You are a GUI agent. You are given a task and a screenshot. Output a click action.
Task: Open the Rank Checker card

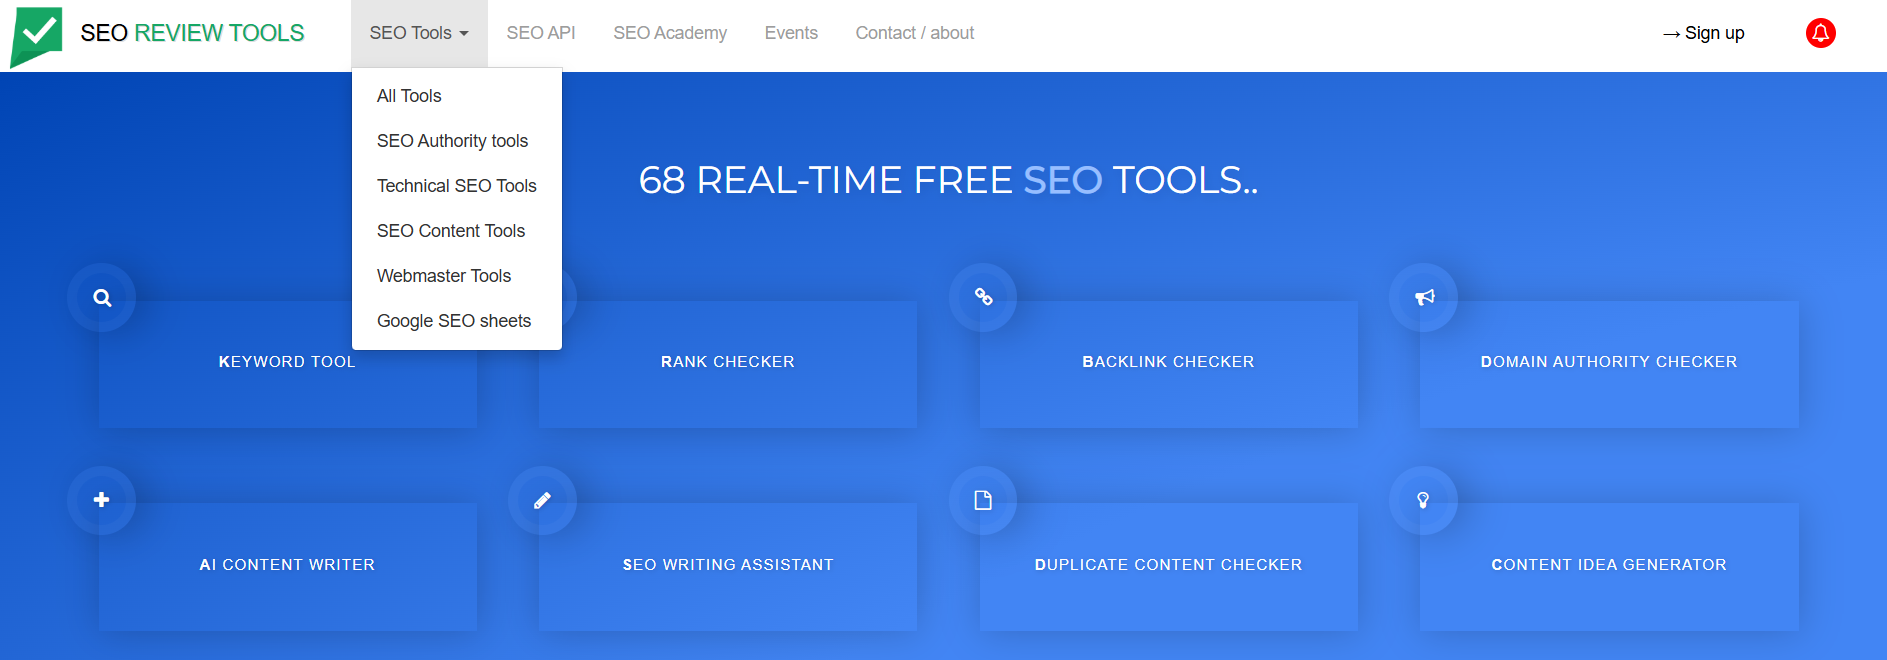tap(728, 364)
